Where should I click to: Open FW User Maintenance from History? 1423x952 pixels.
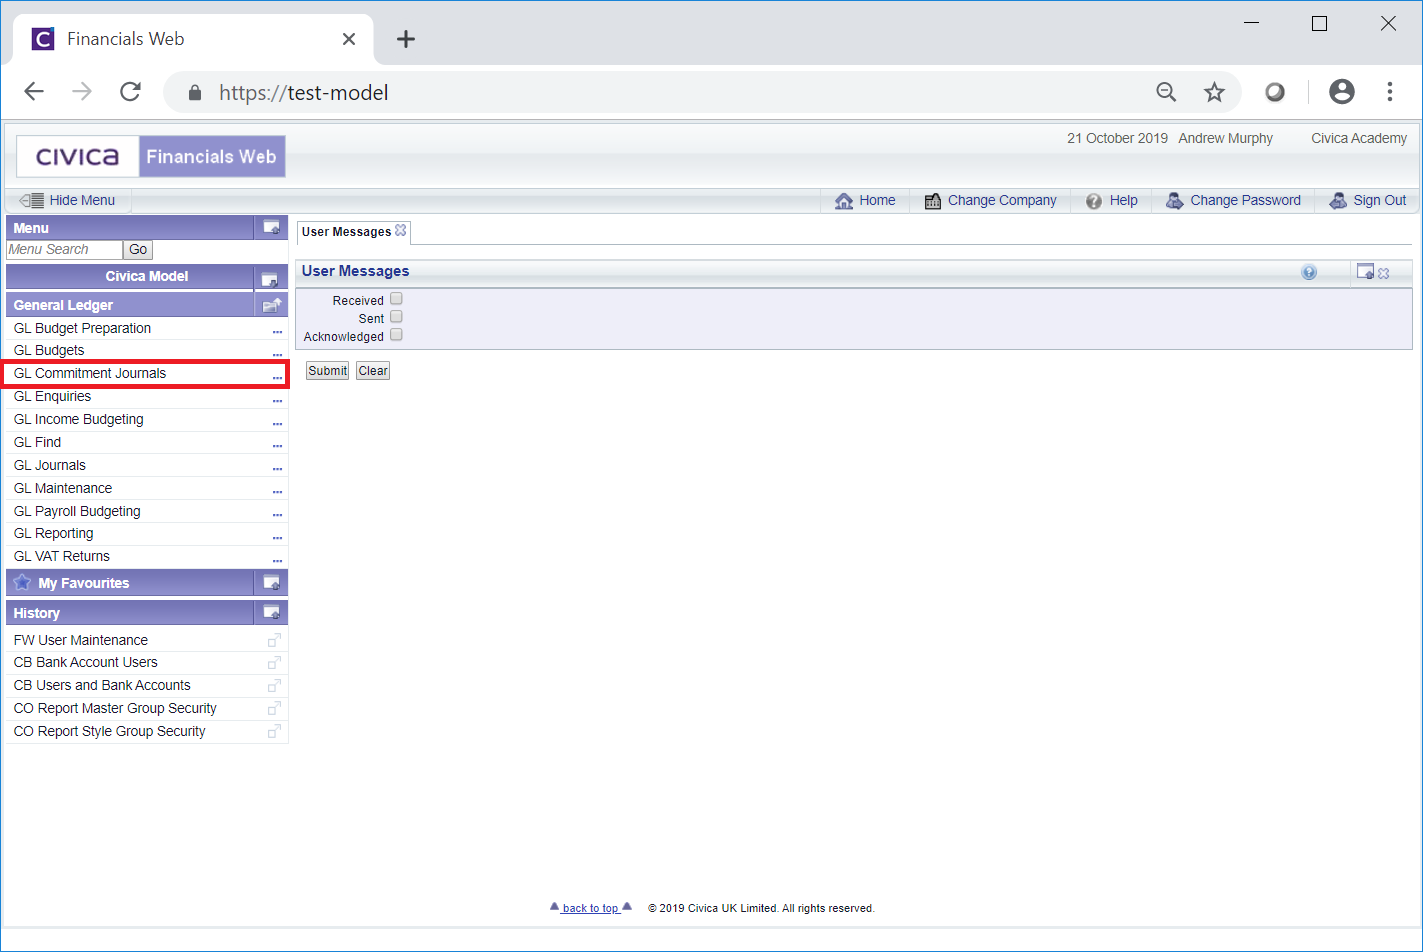(x=81, y=640)
